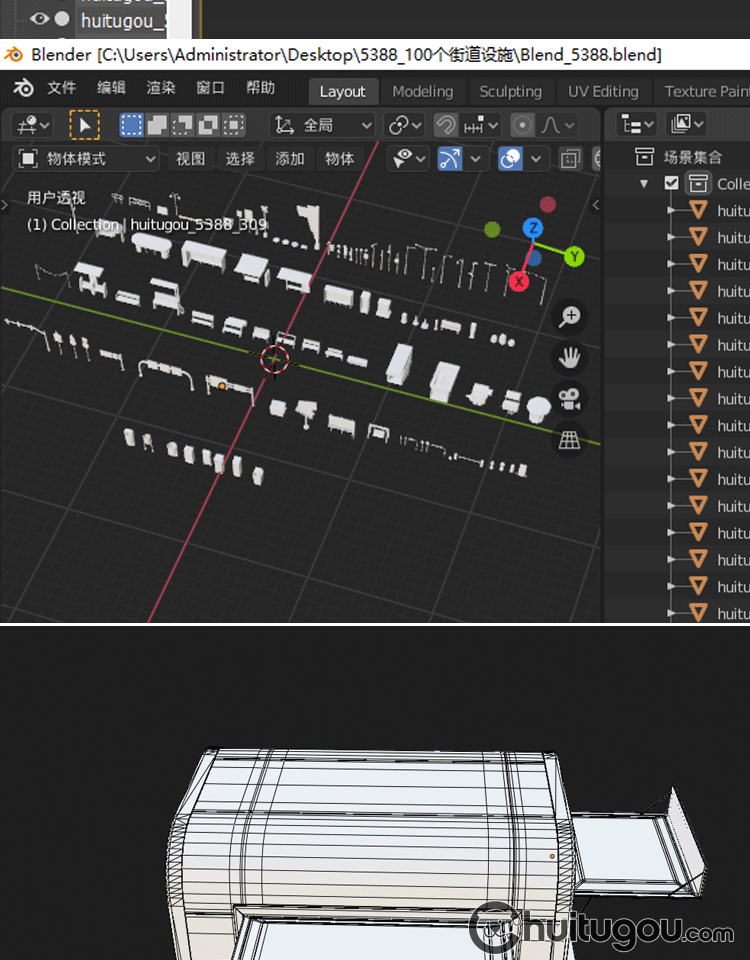Click the zoom magnifier icon in viewport
Image resolution: width=750 pixels, height=960 pixels.
[570, 317]
